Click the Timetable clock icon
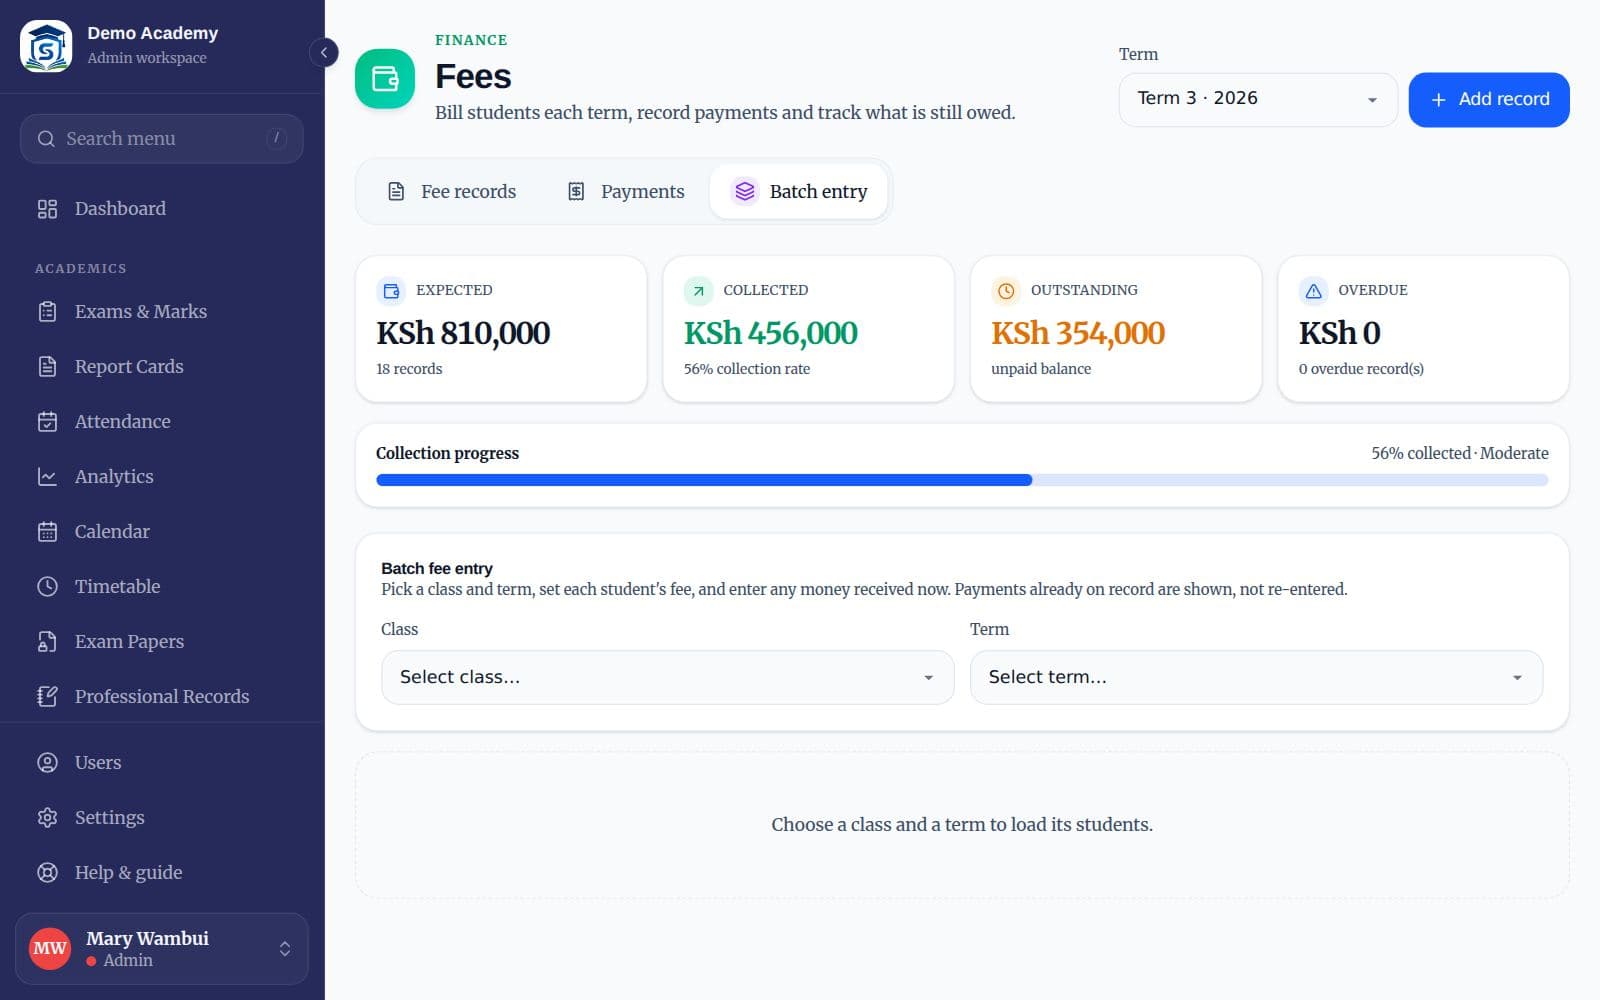The image size is (1600, 1000). click(x=47, y=587)
